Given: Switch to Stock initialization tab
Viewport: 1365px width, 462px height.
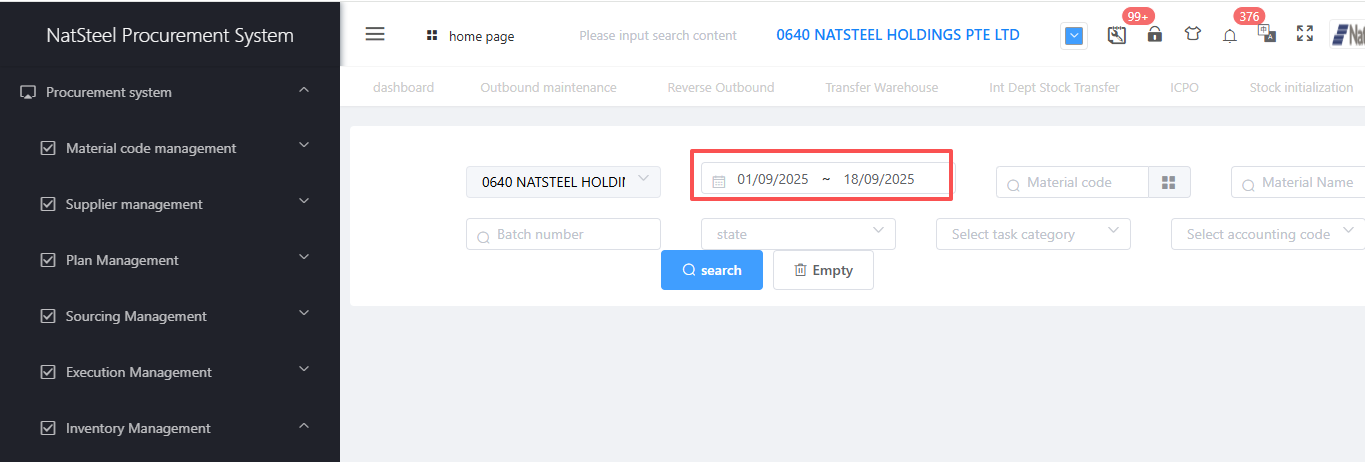Looking at the screenshot, I should (1301, 87).
